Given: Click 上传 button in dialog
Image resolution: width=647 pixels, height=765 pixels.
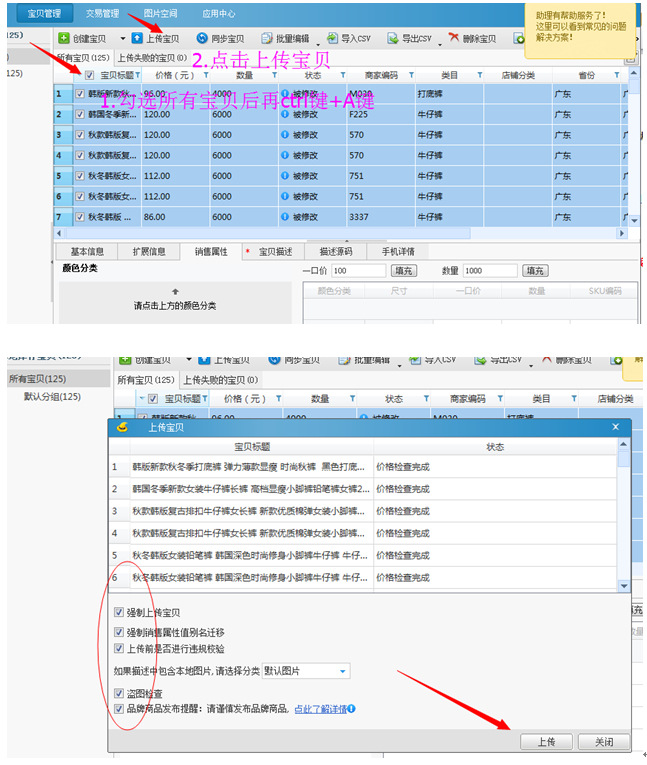Looking at the screenshot, I should click(546, 742).
